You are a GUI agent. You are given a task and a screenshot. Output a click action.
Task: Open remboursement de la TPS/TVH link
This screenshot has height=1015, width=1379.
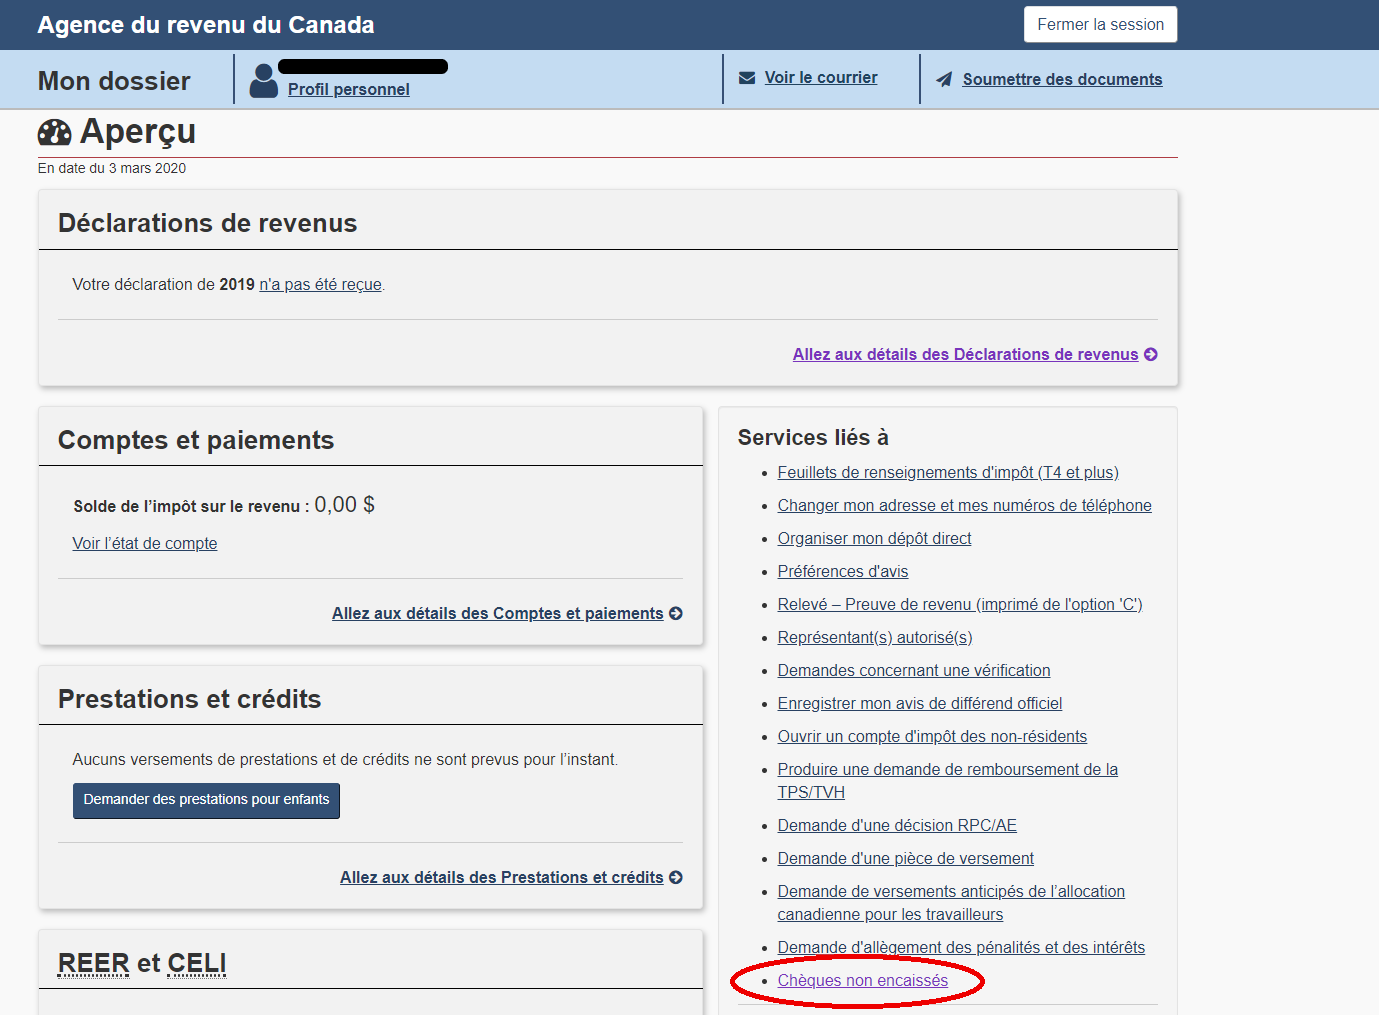coord(948,781)
